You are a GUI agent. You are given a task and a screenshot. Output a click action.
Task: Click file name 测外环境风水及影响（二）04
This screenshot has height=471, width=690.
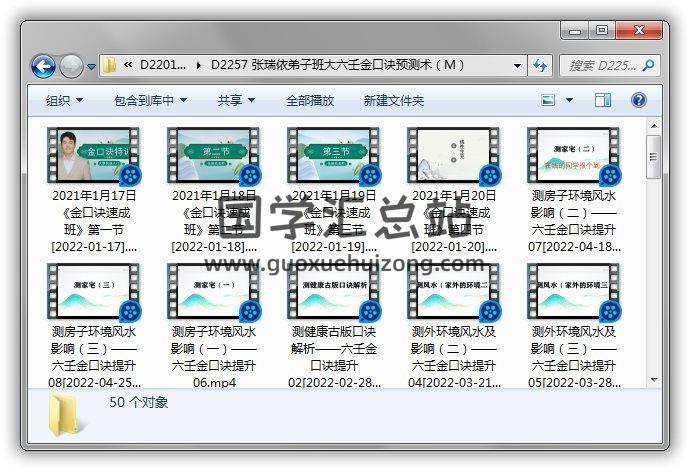[454, 357]
